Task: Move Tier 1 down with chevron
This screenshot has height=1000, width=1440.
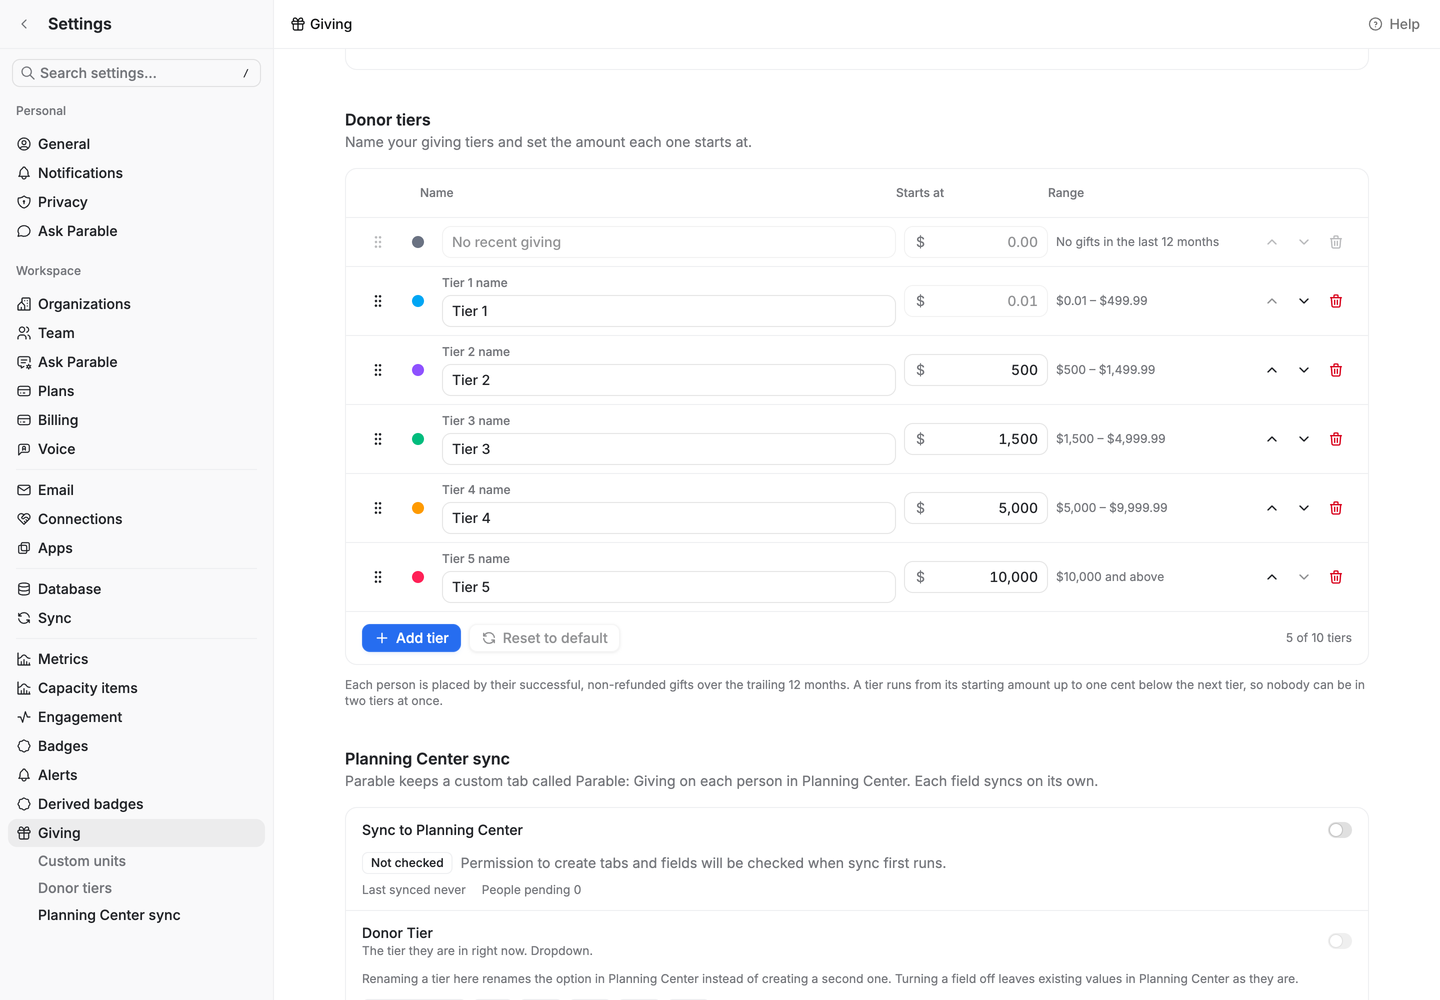Action: pos(1304,301)
